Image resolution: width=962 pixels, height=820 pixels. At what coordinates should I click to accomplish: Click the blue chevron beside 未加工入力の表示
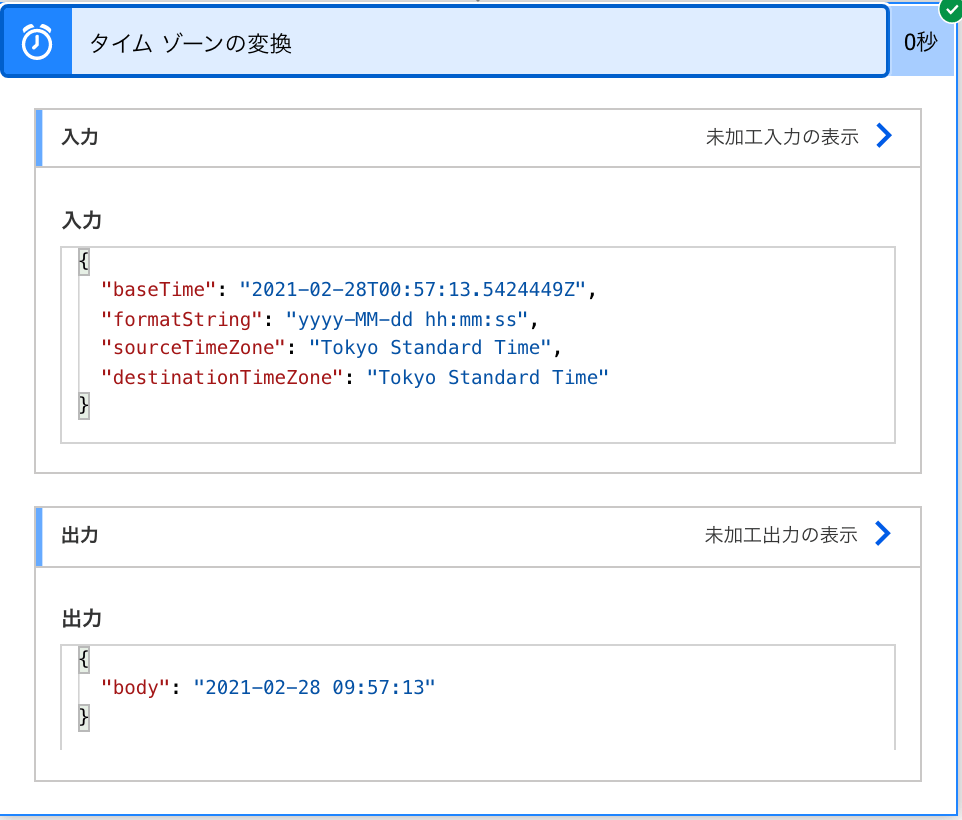click(x=883, y=136)
